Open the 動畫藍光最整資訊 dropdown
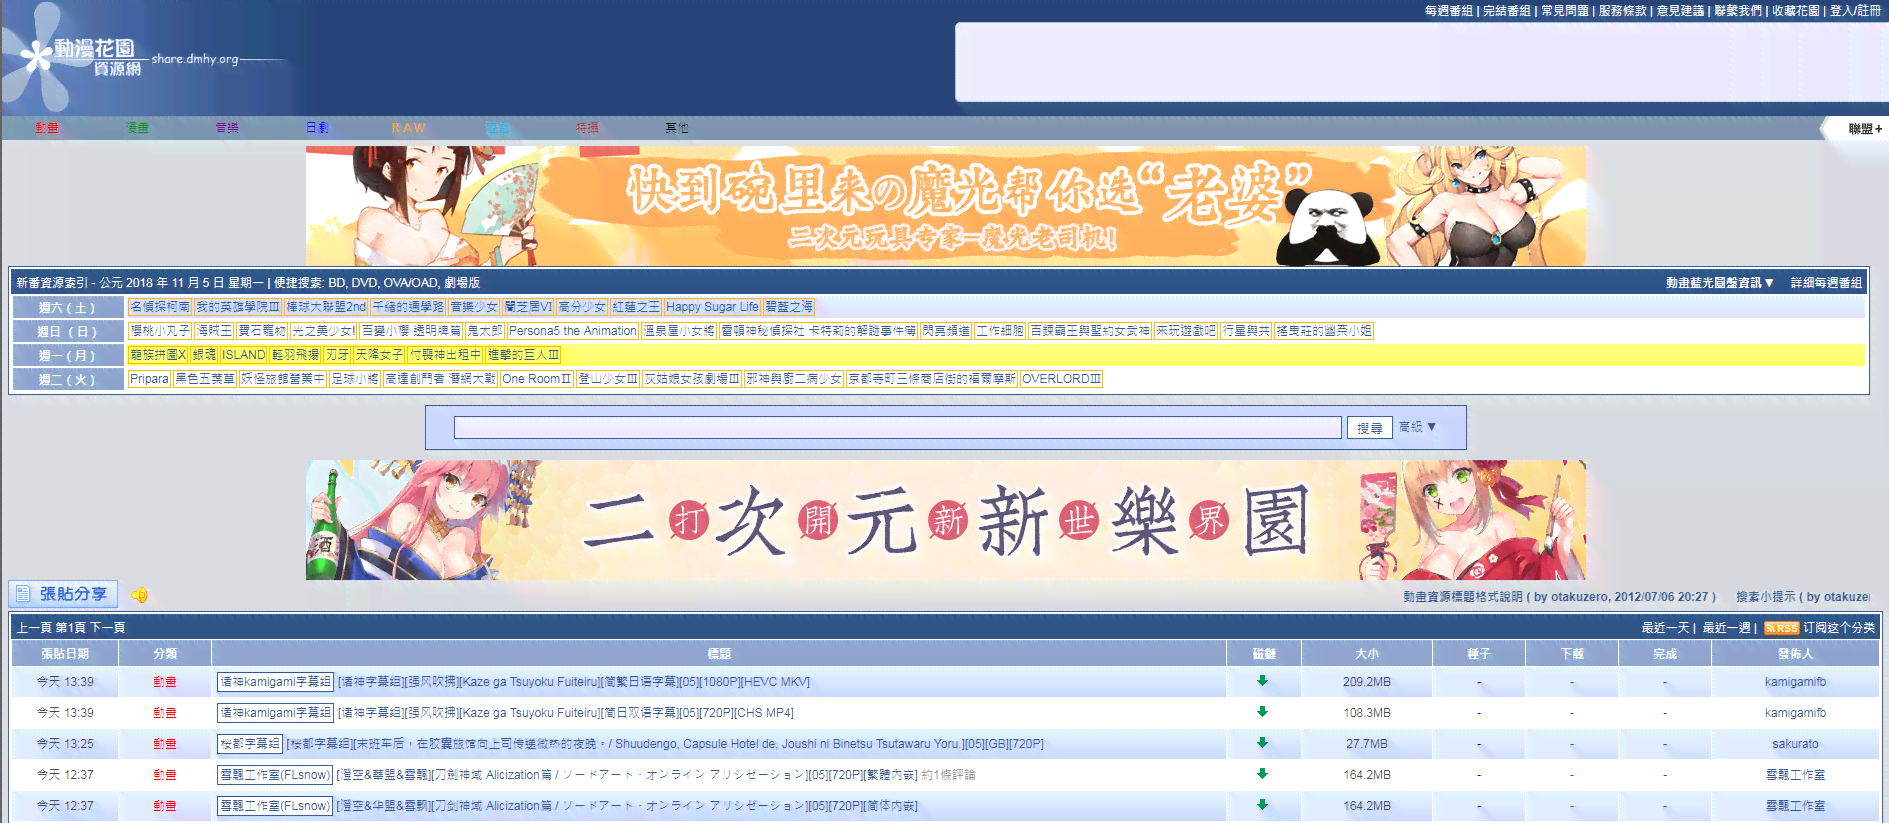 pos(1720,283)
